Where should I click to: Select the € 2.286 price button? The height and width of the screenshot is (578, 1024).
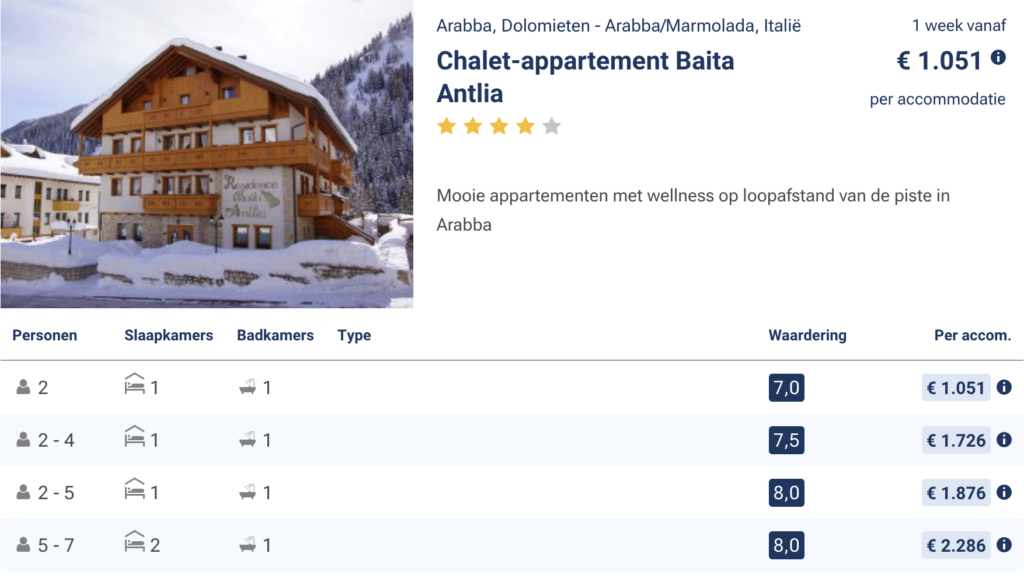click(x=956, y=546)
